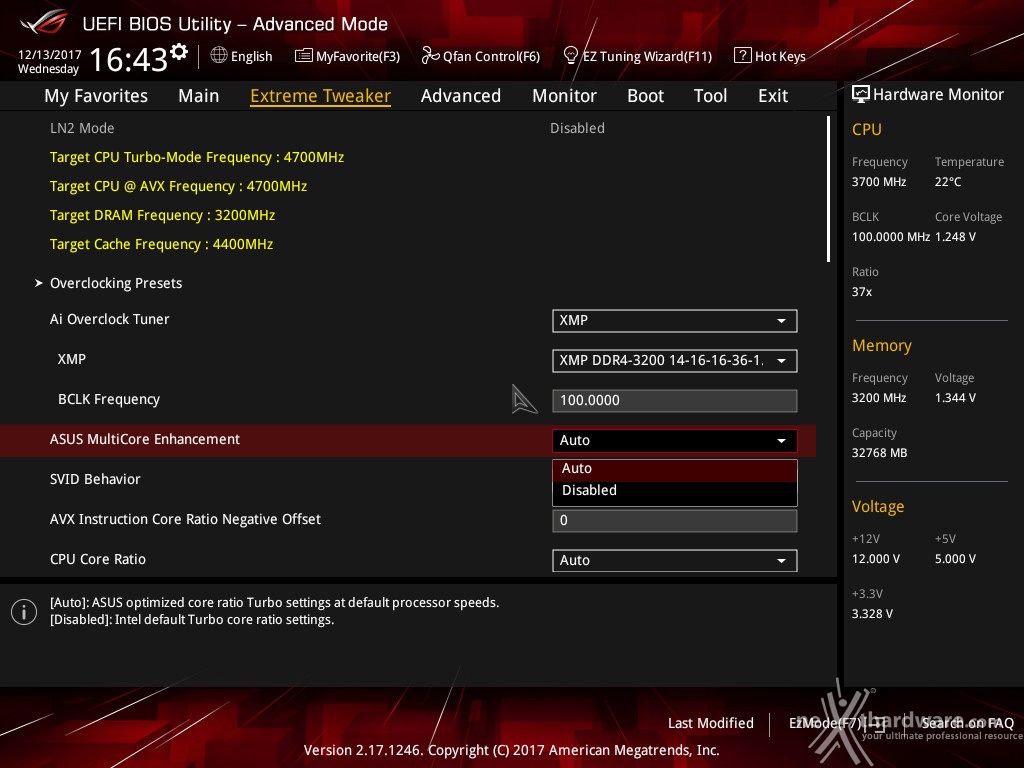This screenshot has width=1024, height=768.
Task: Open date and time settings gear
Action: pyautogui.click(x=179, y=52)
